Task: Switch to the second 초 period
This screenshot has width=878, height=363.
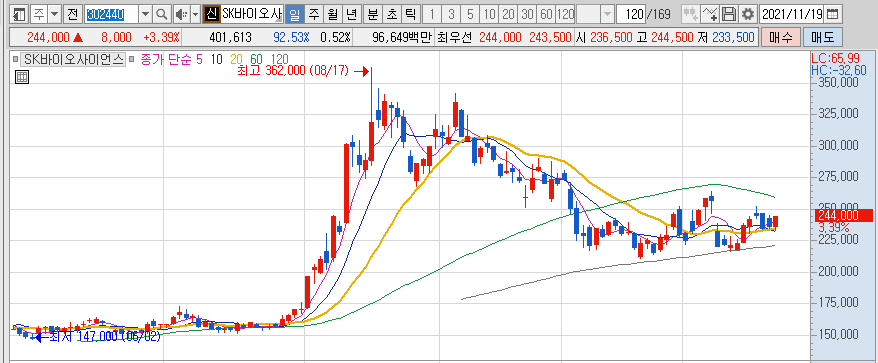Action: [x=391, y=14]
